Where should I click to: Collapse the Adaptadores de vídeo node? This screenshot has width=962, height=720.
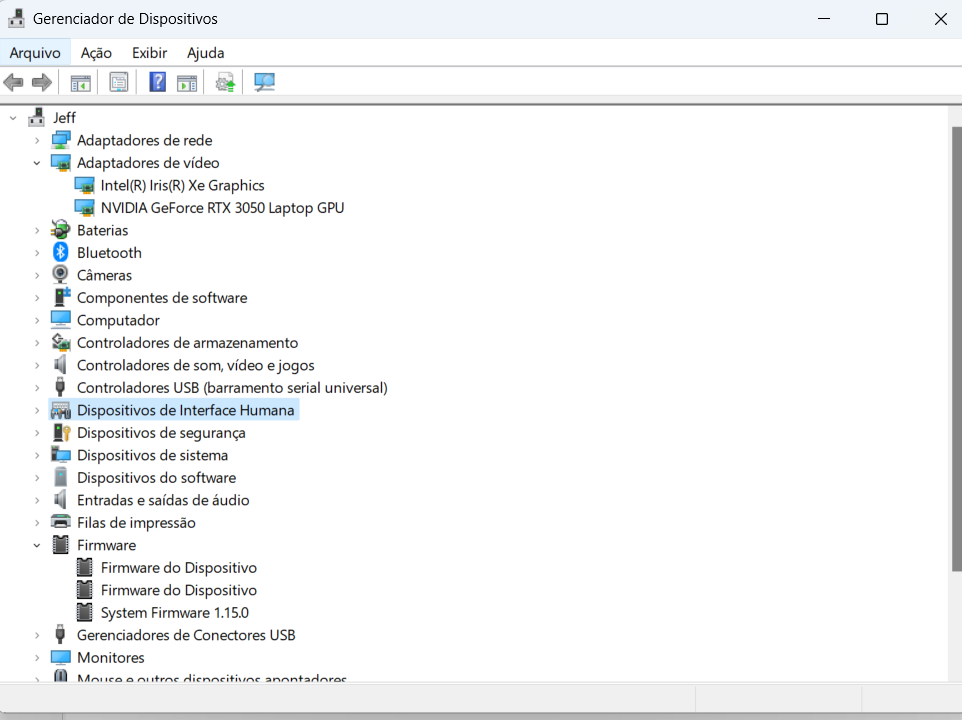point(37,163)
